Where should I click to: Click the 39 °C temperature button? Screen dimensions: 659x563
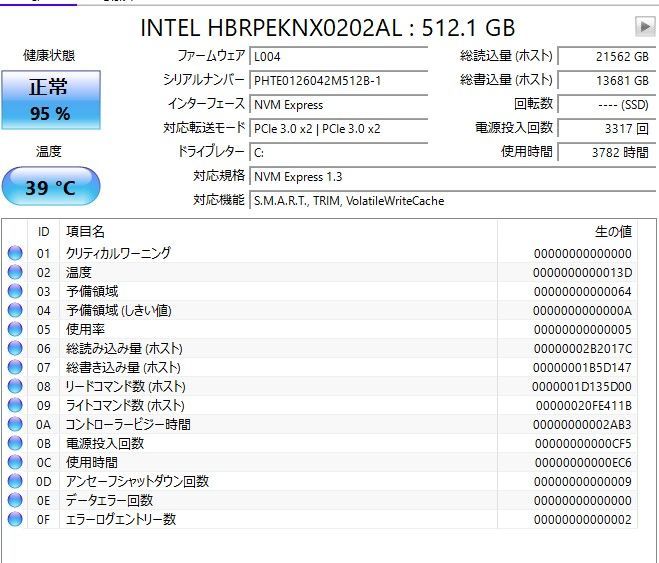[51, 186]
